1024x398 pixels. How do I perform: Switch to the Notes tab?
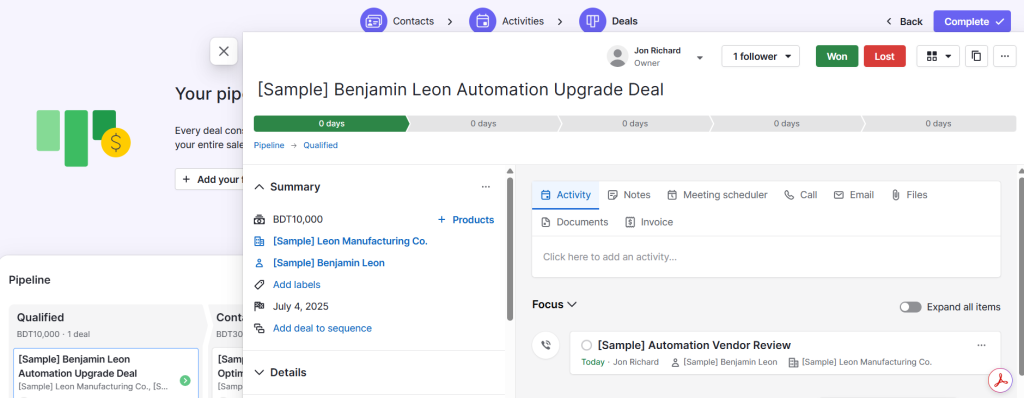click(x=629, y=195)
